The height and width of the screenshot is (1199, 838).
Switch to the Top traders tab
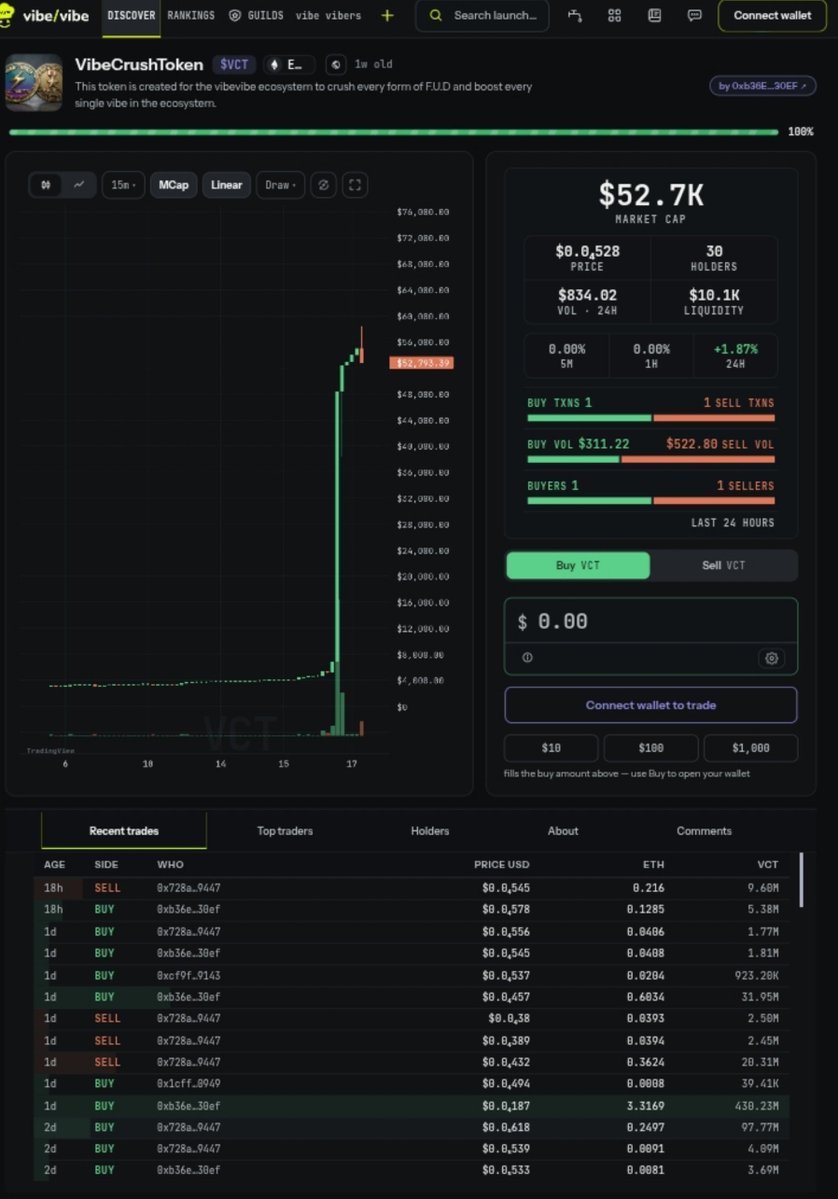(285, 830)
